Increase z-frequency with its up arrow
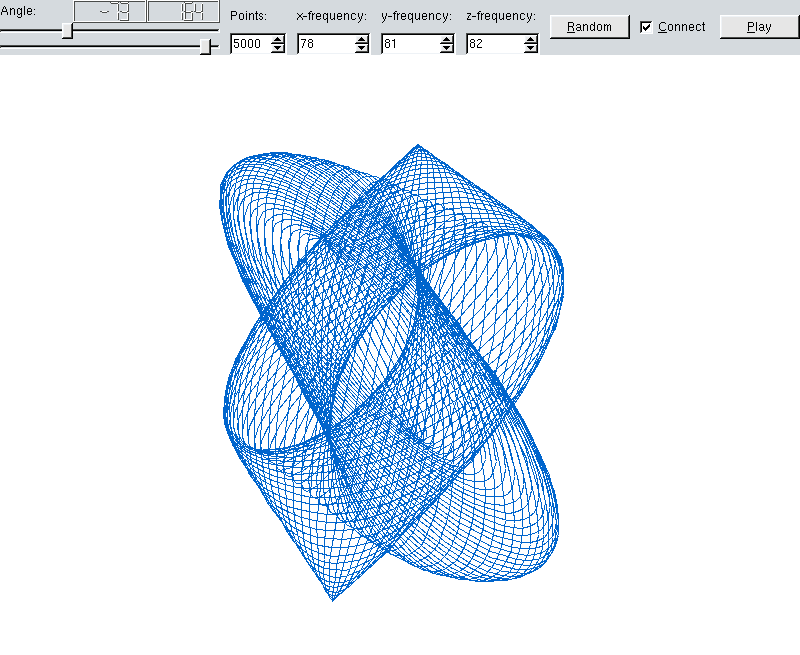Viewport: 800px width, 655px height. coord(531,39)
